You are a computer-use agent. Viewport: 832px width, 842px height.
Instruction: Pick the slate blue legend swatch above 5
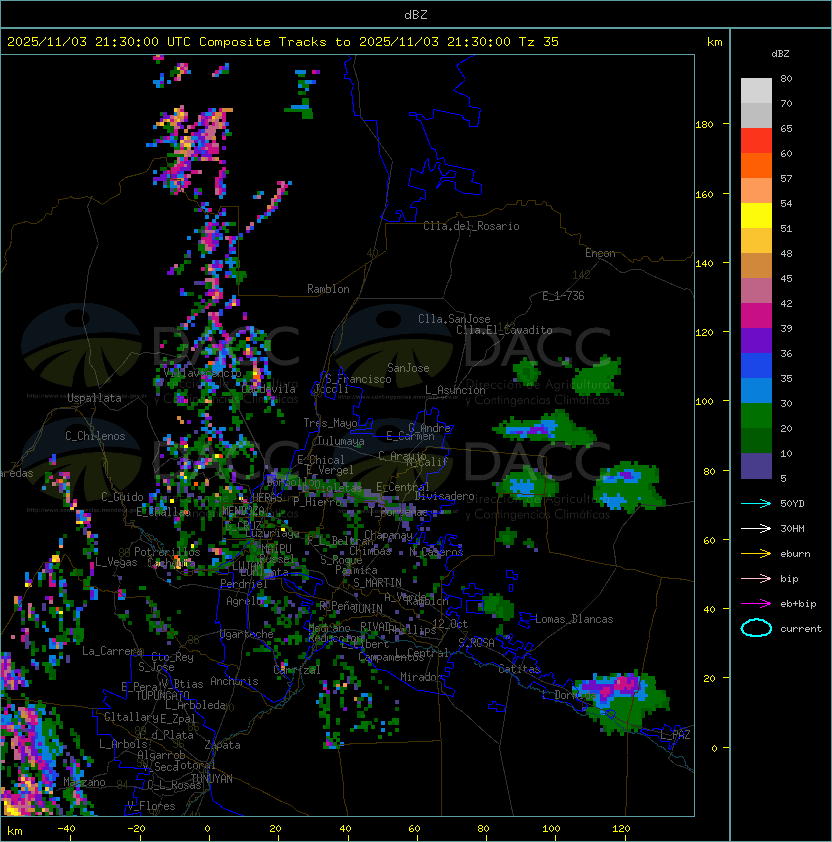click(756, 466)
